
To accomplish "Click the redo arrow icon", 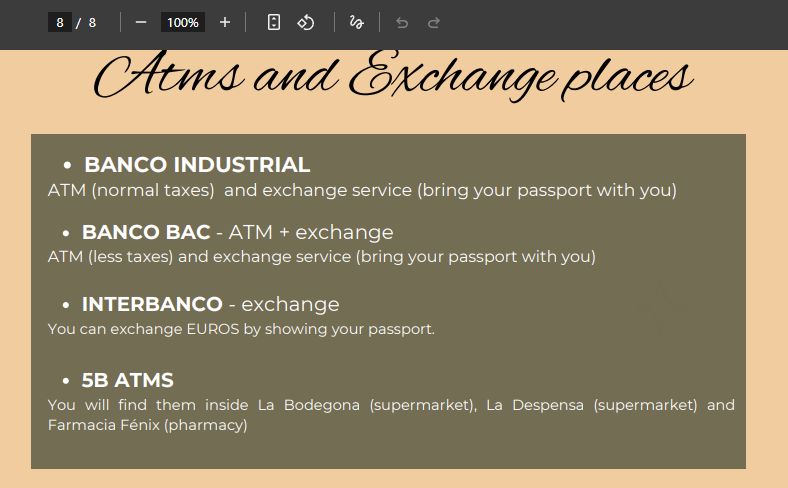I will pyautogui.click(x=434, y=22).
